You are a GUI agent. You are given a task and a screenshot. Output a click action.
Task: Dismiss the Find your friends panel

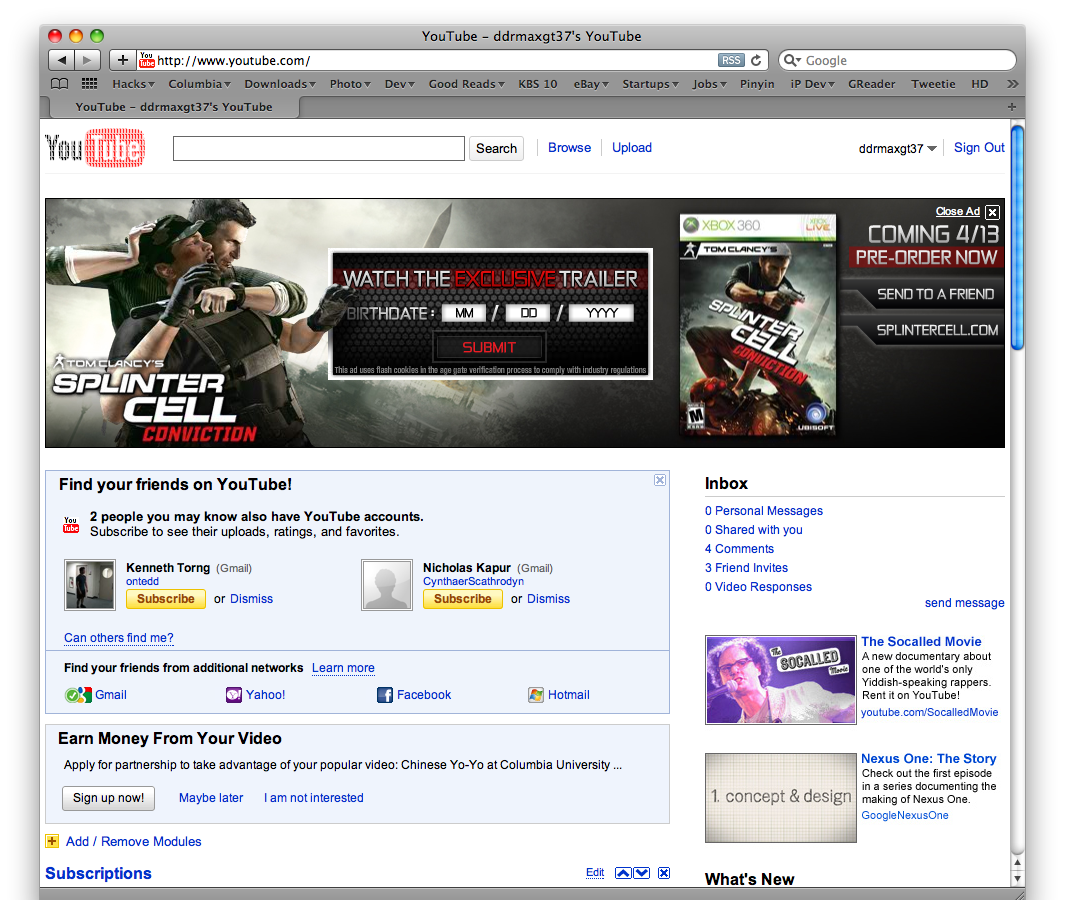click(x=660, y=480)
